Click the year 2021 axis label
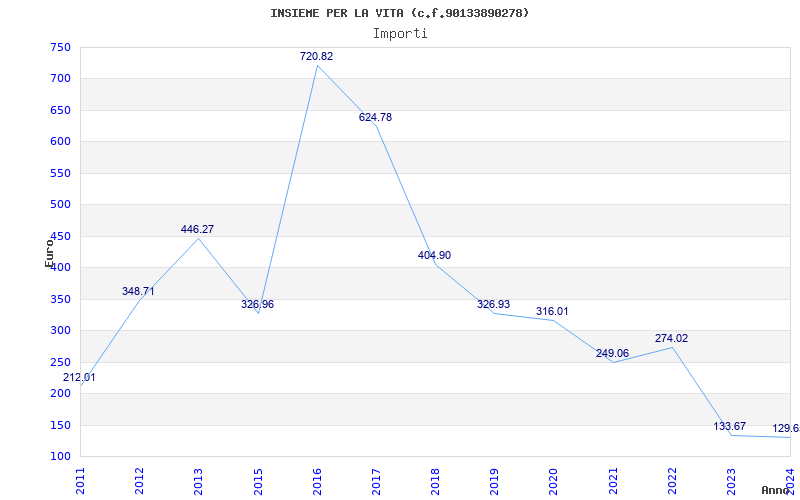This screenshot has height=500, width=800. [x=613, y=481]
